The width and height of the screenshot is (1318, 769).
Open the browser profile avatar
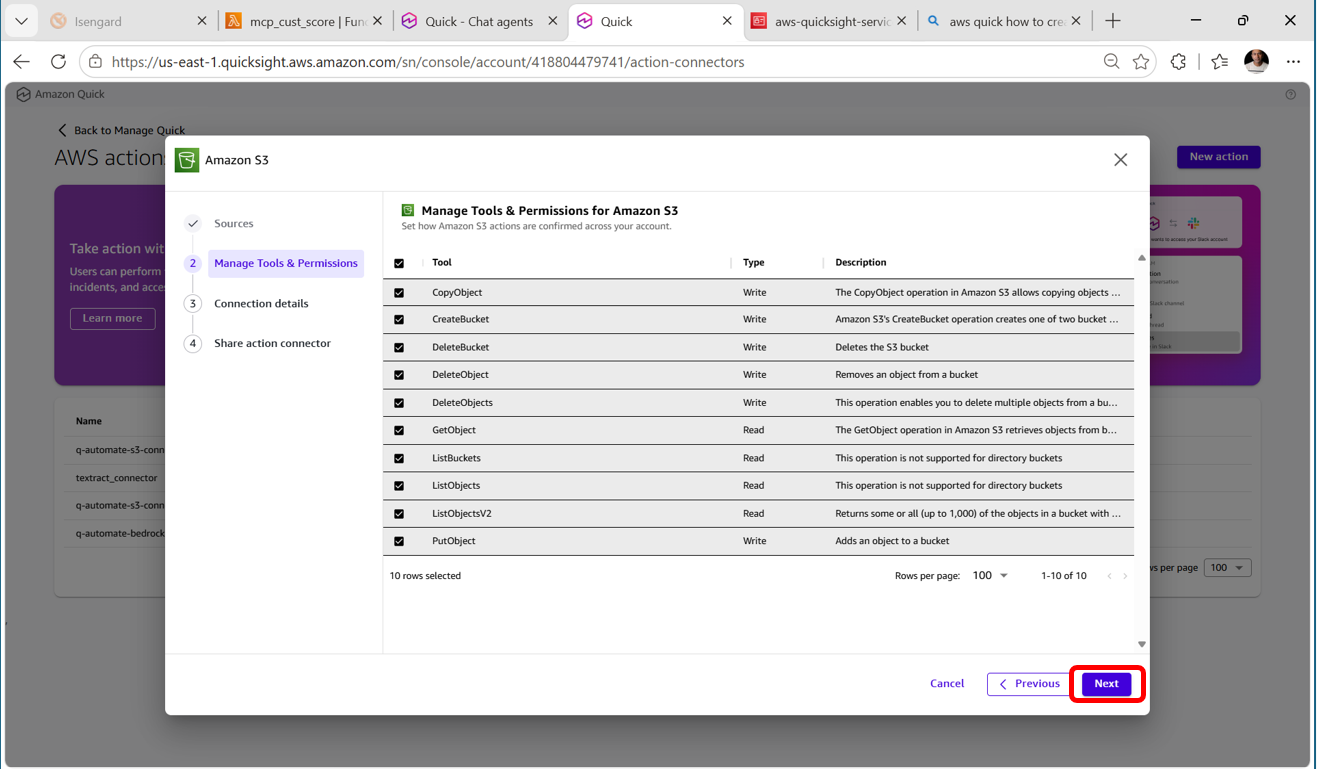(1256, 62)
